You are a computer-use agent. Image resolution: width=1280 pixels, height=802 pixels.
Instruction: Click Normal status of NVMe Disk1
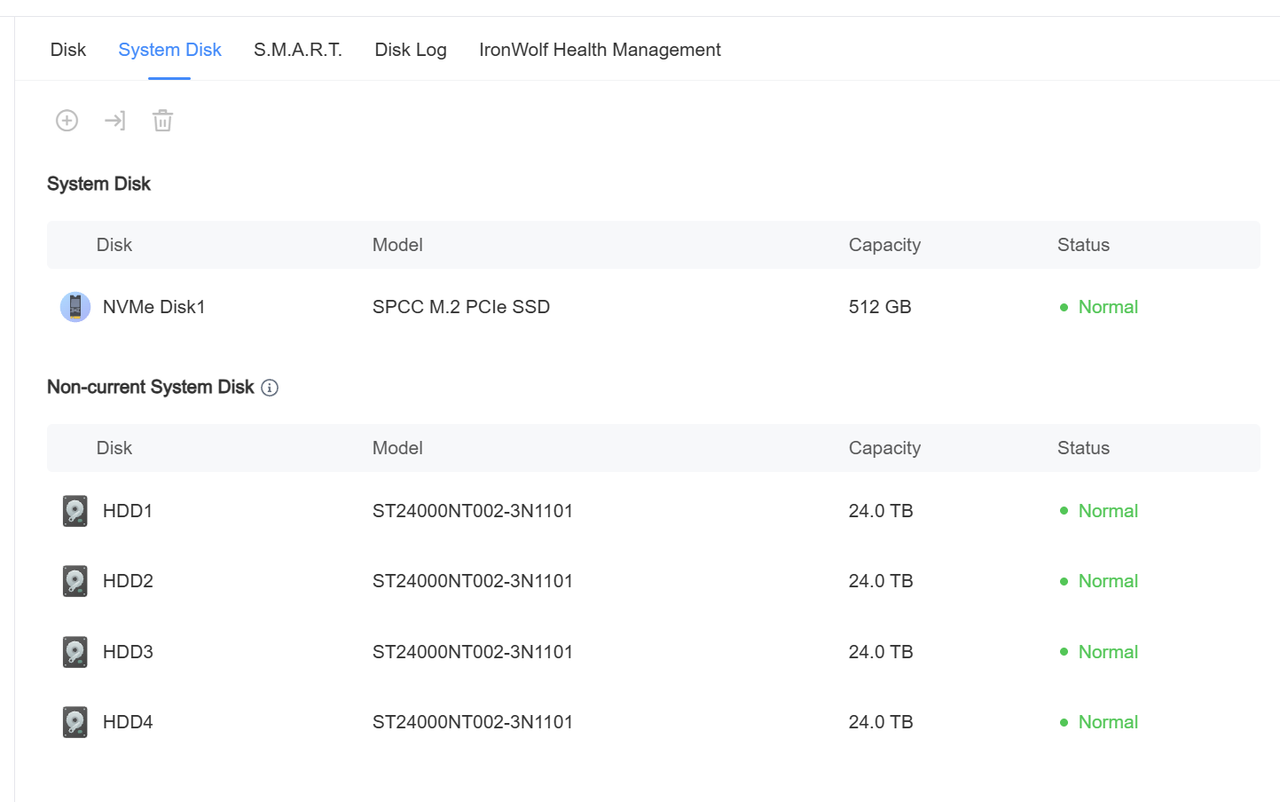(x=1108, y=307)
